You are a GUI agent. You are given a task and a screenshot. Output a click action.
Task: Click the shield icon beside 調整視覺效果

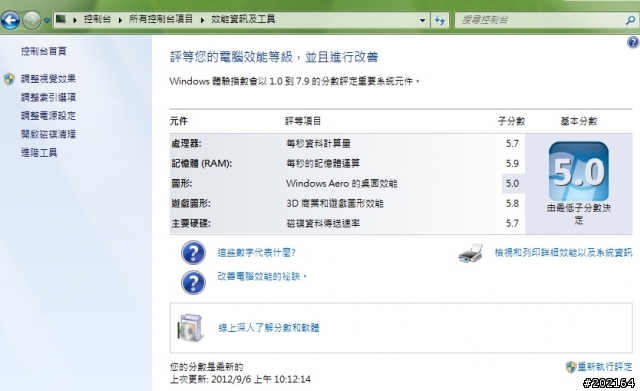click(9, 79)
